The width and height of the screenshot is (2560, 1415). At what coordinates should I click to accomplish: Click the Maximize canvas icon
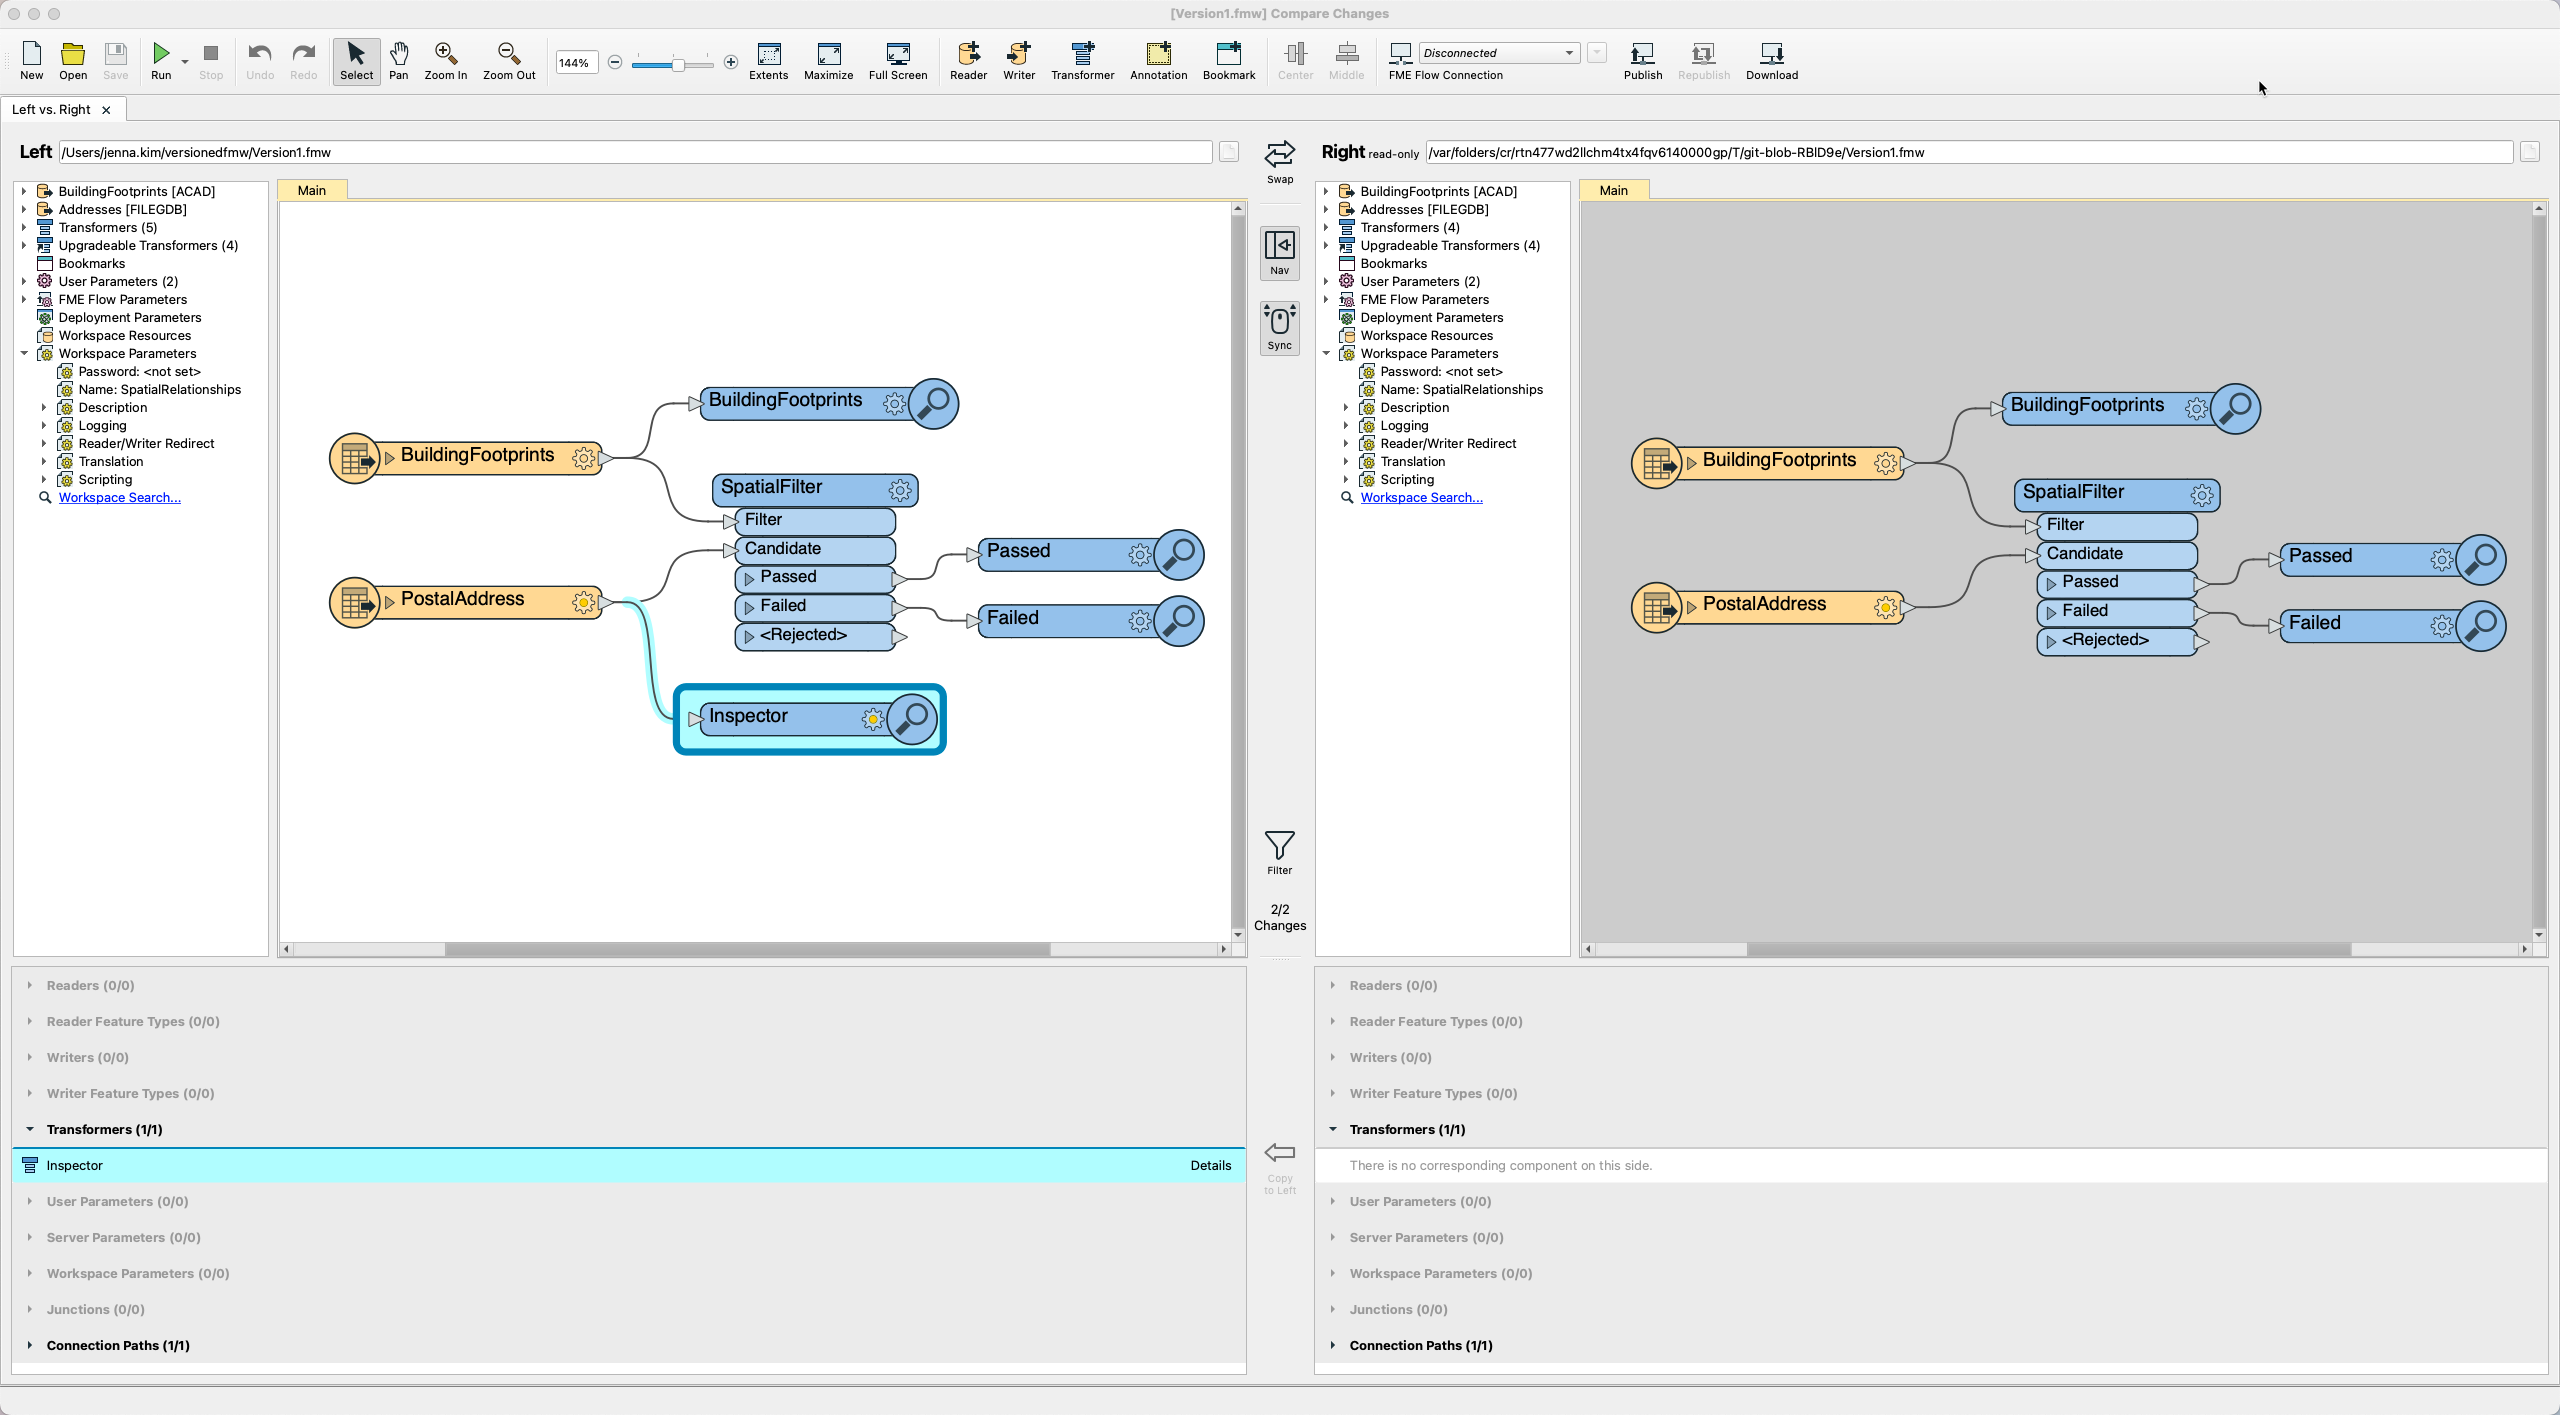[829, 60]
